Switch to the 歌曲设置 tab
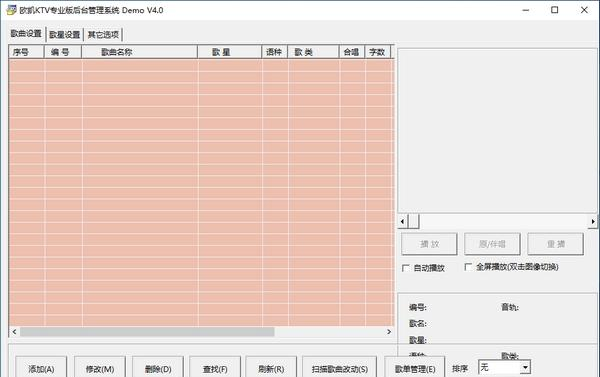This screenshot has width=600, height=377. click(x=26, y=34)
